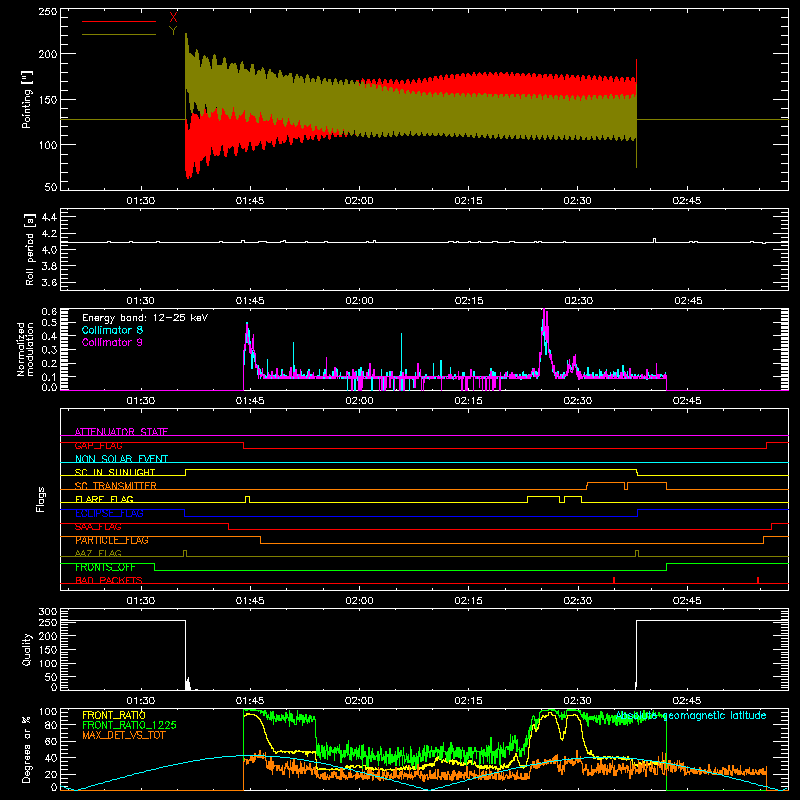Click the SAA_FLAG label
Viewport: 800px width, 800px height.
coord(98,527)
